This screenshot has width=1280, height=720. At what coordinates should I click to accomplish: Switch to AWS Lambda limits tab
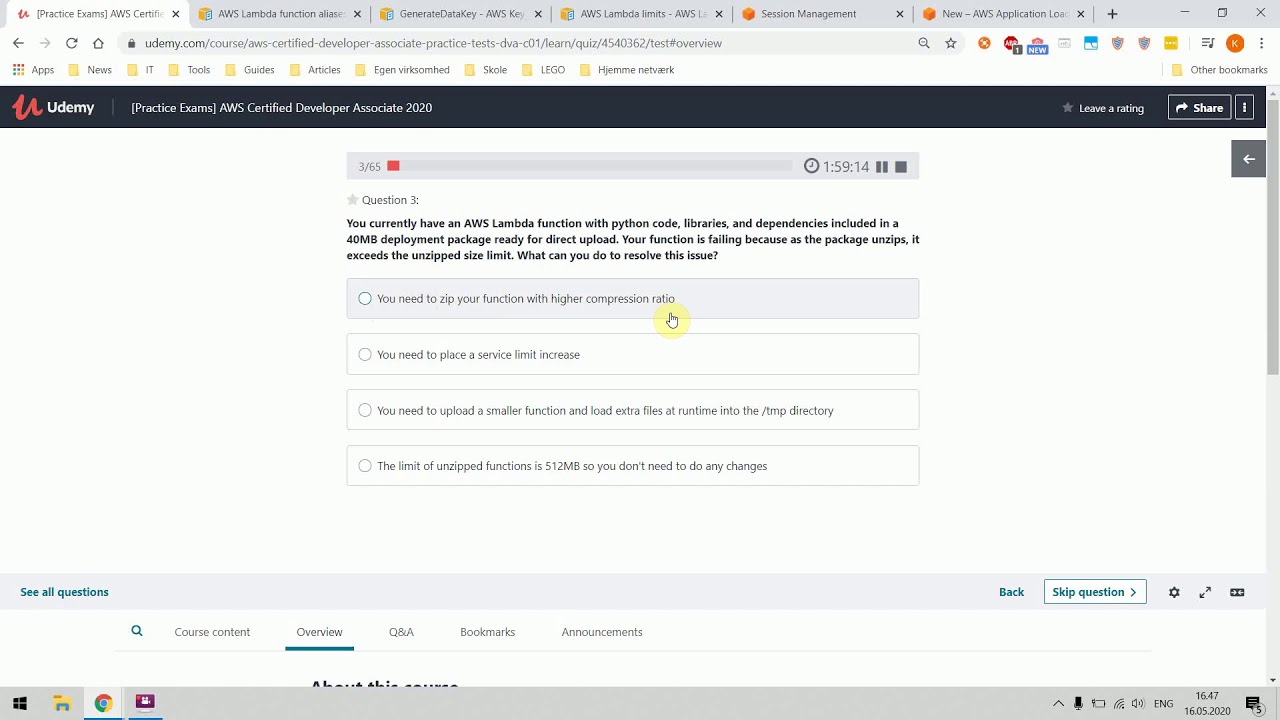(x=642, y=14)
